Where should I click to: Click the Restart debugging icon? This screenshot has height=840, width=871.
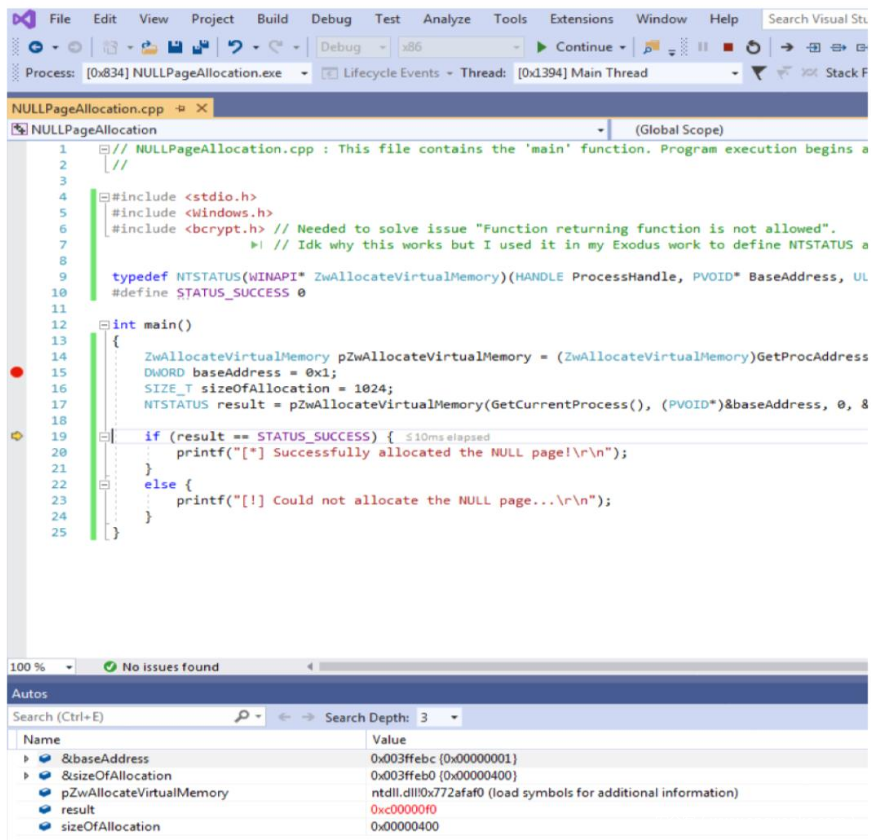pos(752,47)
